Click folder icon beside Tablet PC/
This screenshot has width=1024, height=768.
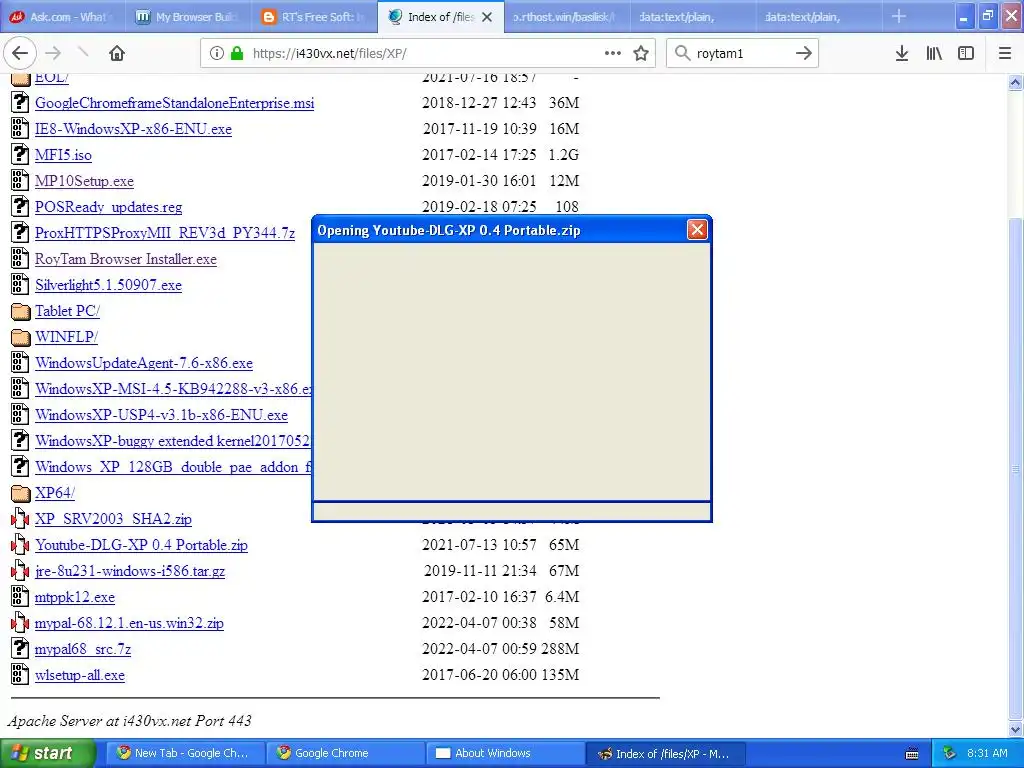click(x=20, y=311)
